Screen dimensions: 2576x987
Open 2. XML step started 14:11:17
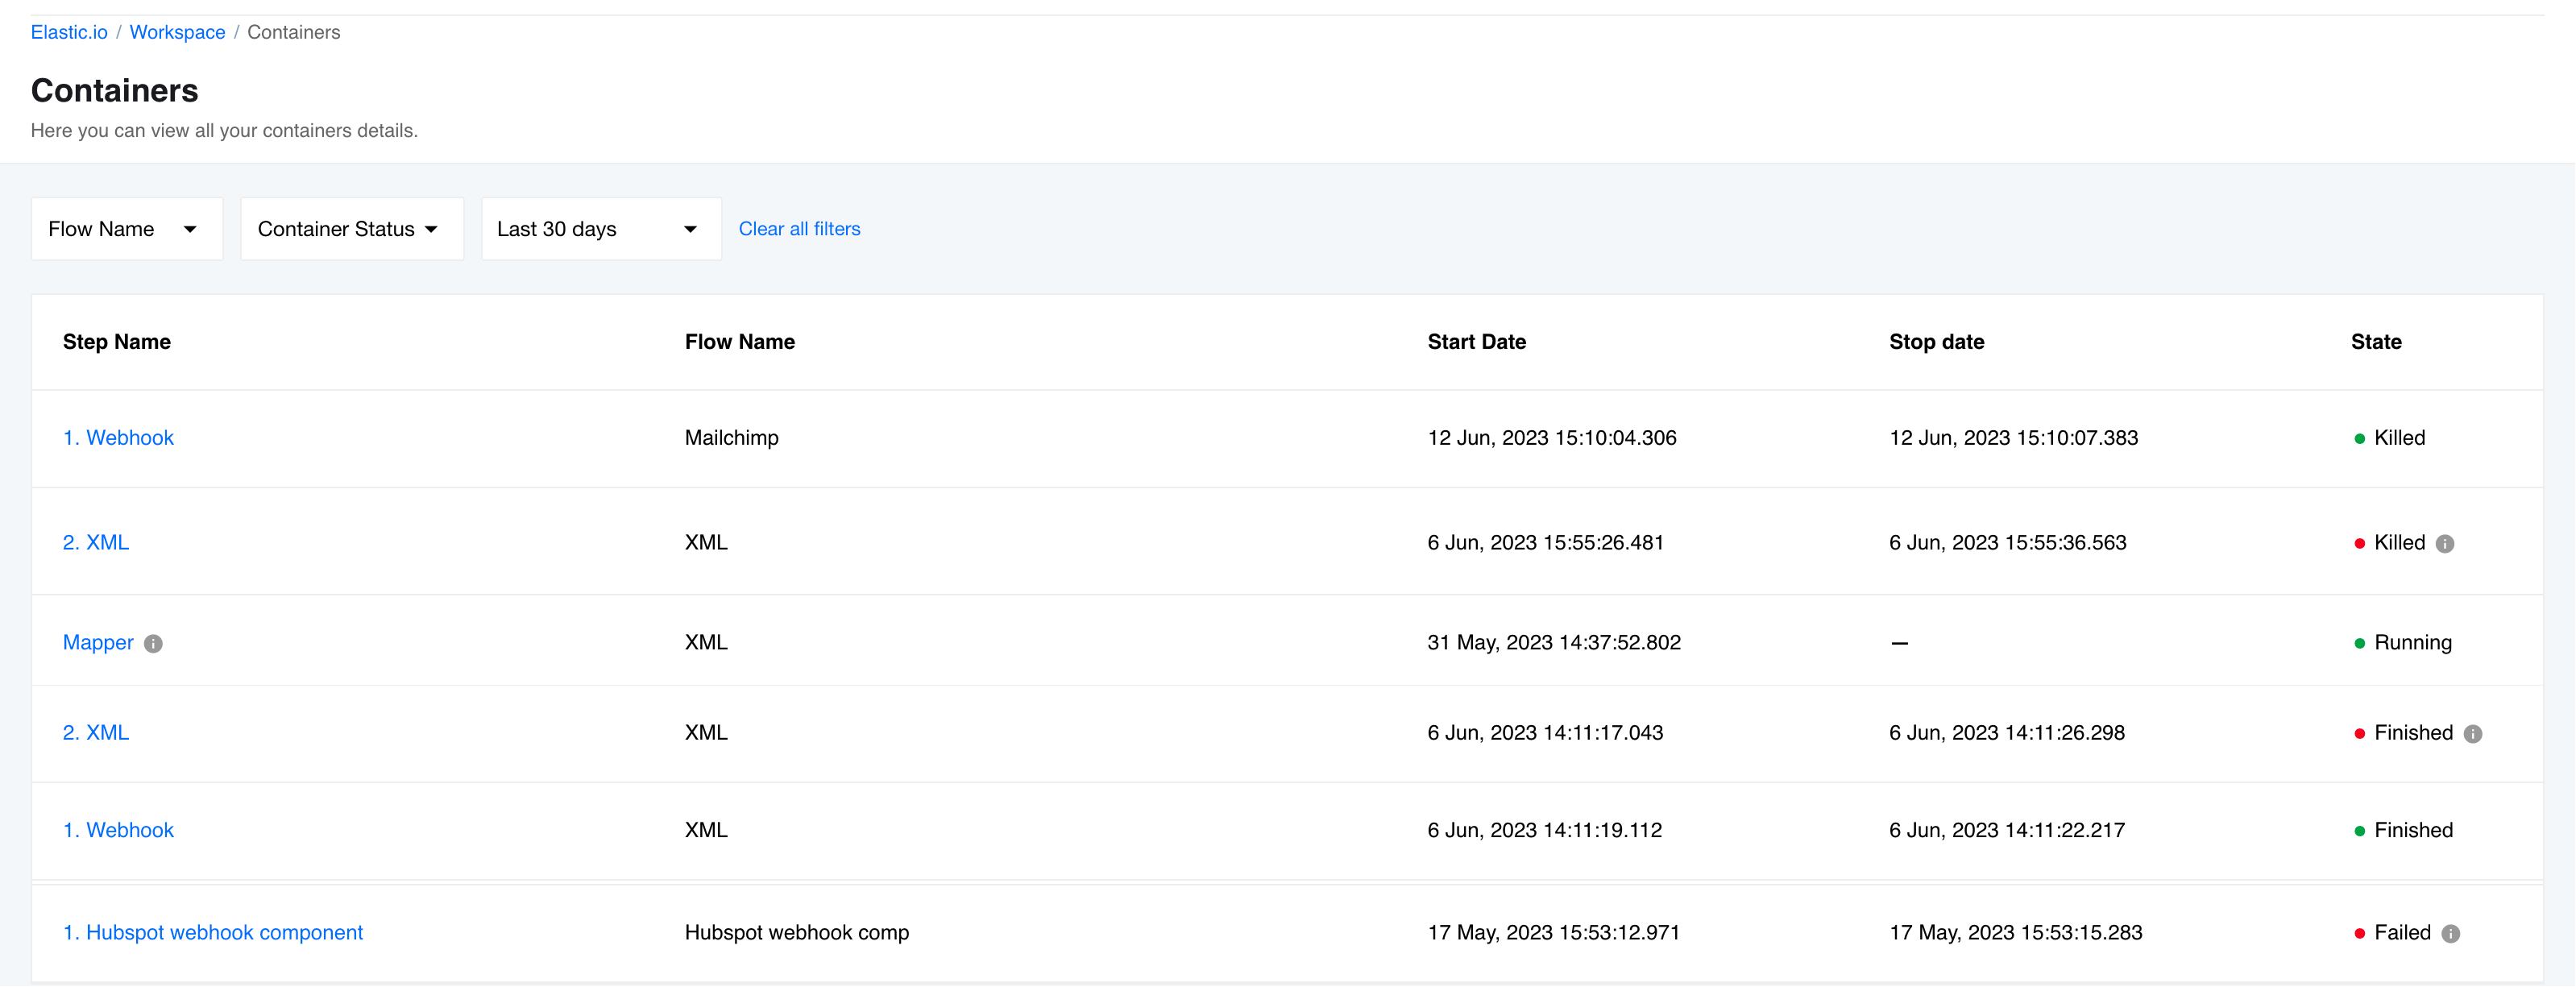[x=96, y=733]
